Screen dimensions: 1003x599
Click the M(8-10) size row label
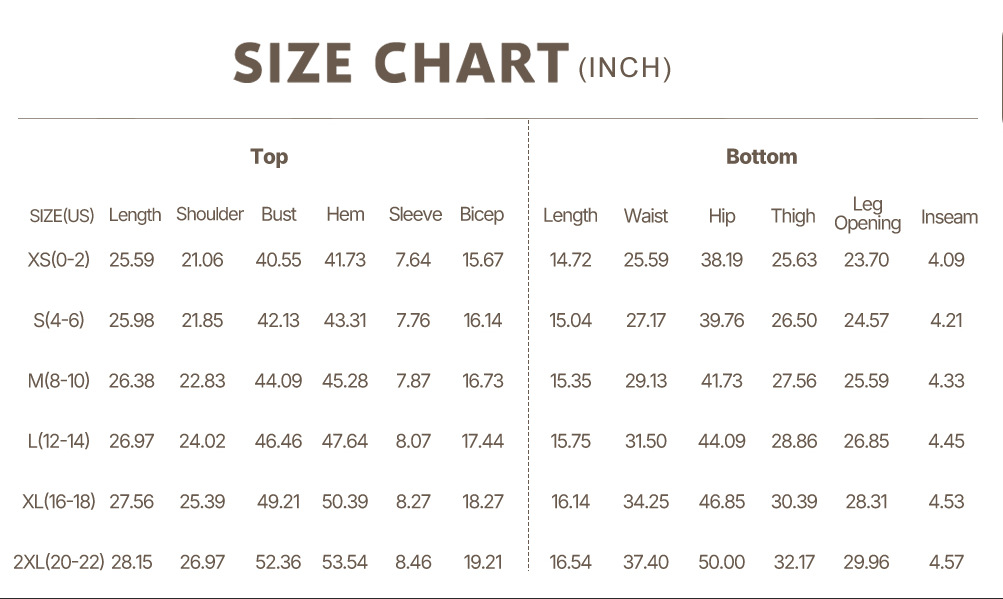59,381
